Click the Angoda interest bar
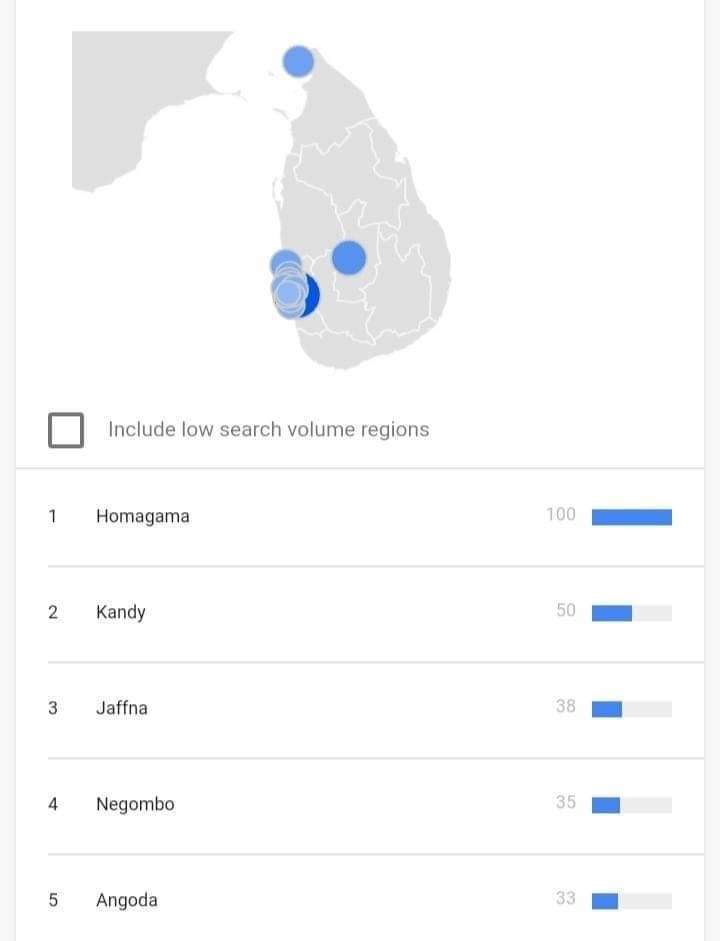Image resolution: width=720 pixels, height=941 pixels. click(x=632, y=901)
